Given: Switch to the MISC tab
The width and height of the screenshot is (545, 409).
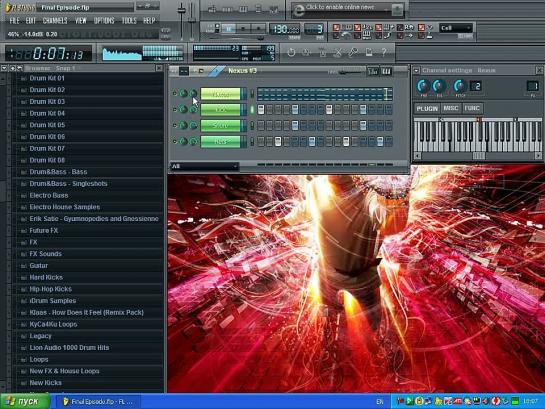Looking at the screenshot, I should pos(451,108).
